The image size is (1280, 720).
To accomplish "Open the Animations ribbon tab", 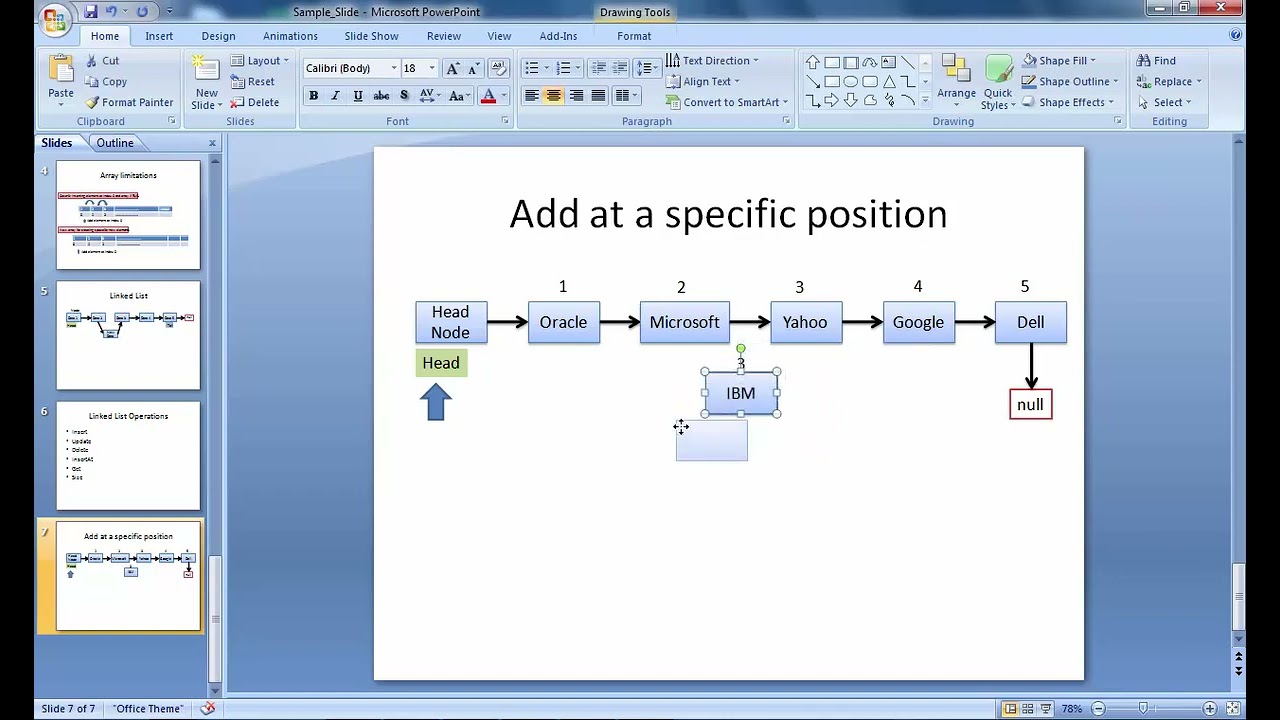I will tap(290, 36).
